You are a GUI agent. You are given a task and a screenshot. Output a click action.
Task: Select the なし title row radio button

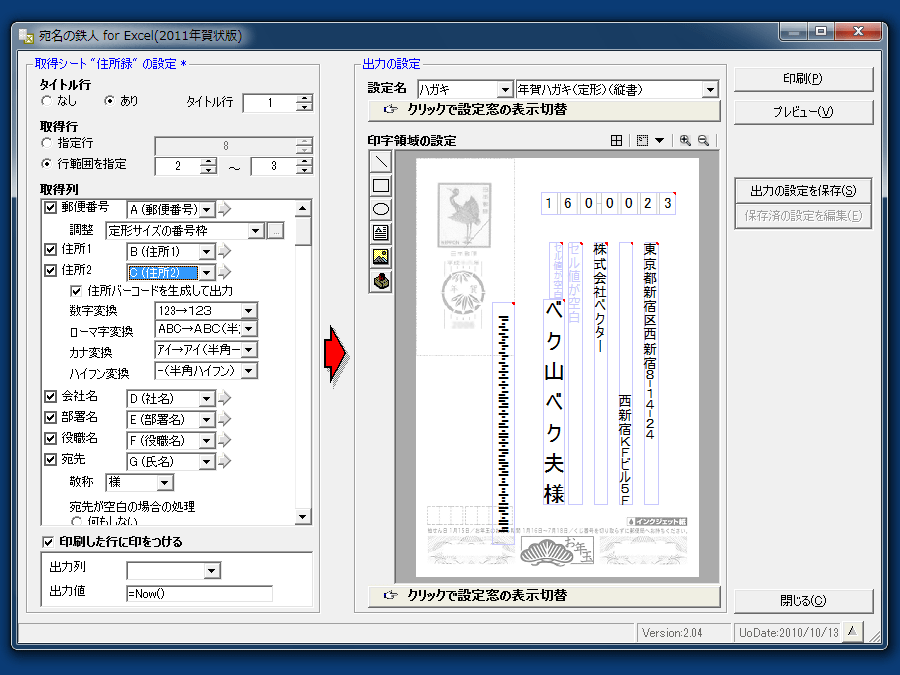(x=46, y=101)
